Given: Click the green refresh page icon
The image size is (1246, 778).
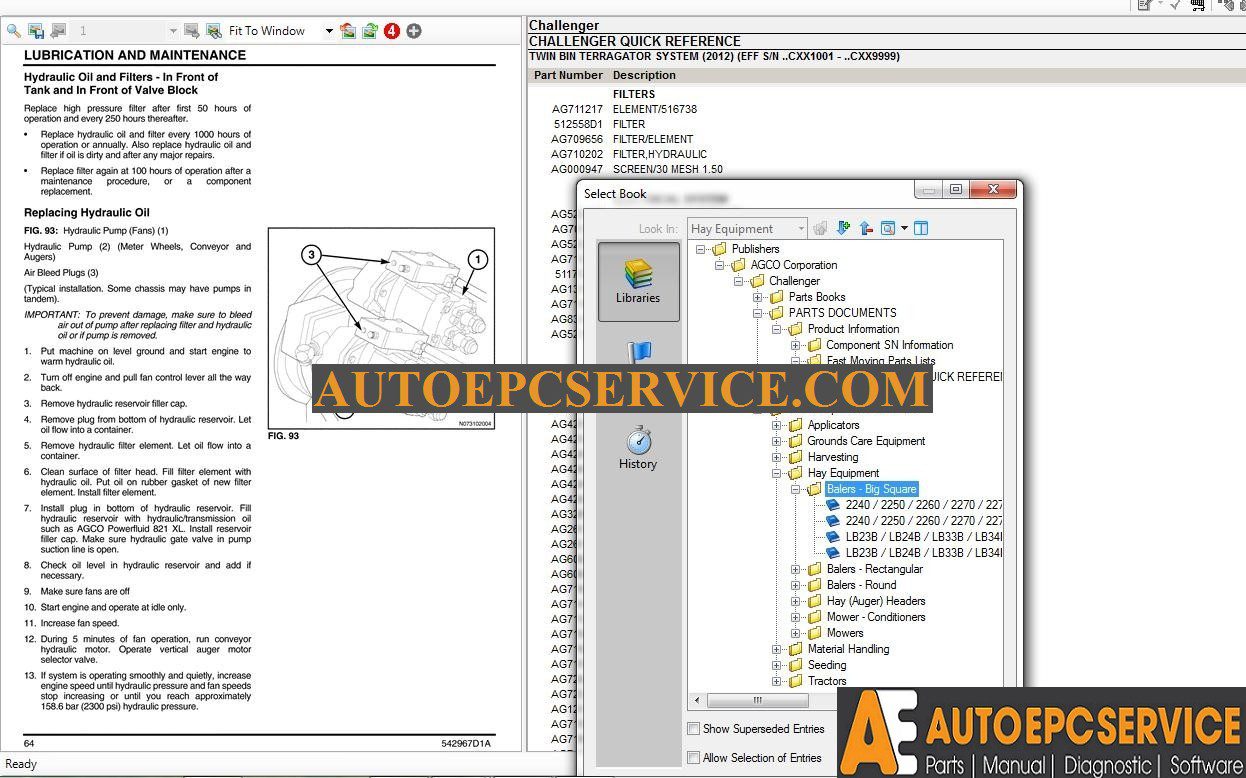Looking at the screenshot, I should click(369, 31).
